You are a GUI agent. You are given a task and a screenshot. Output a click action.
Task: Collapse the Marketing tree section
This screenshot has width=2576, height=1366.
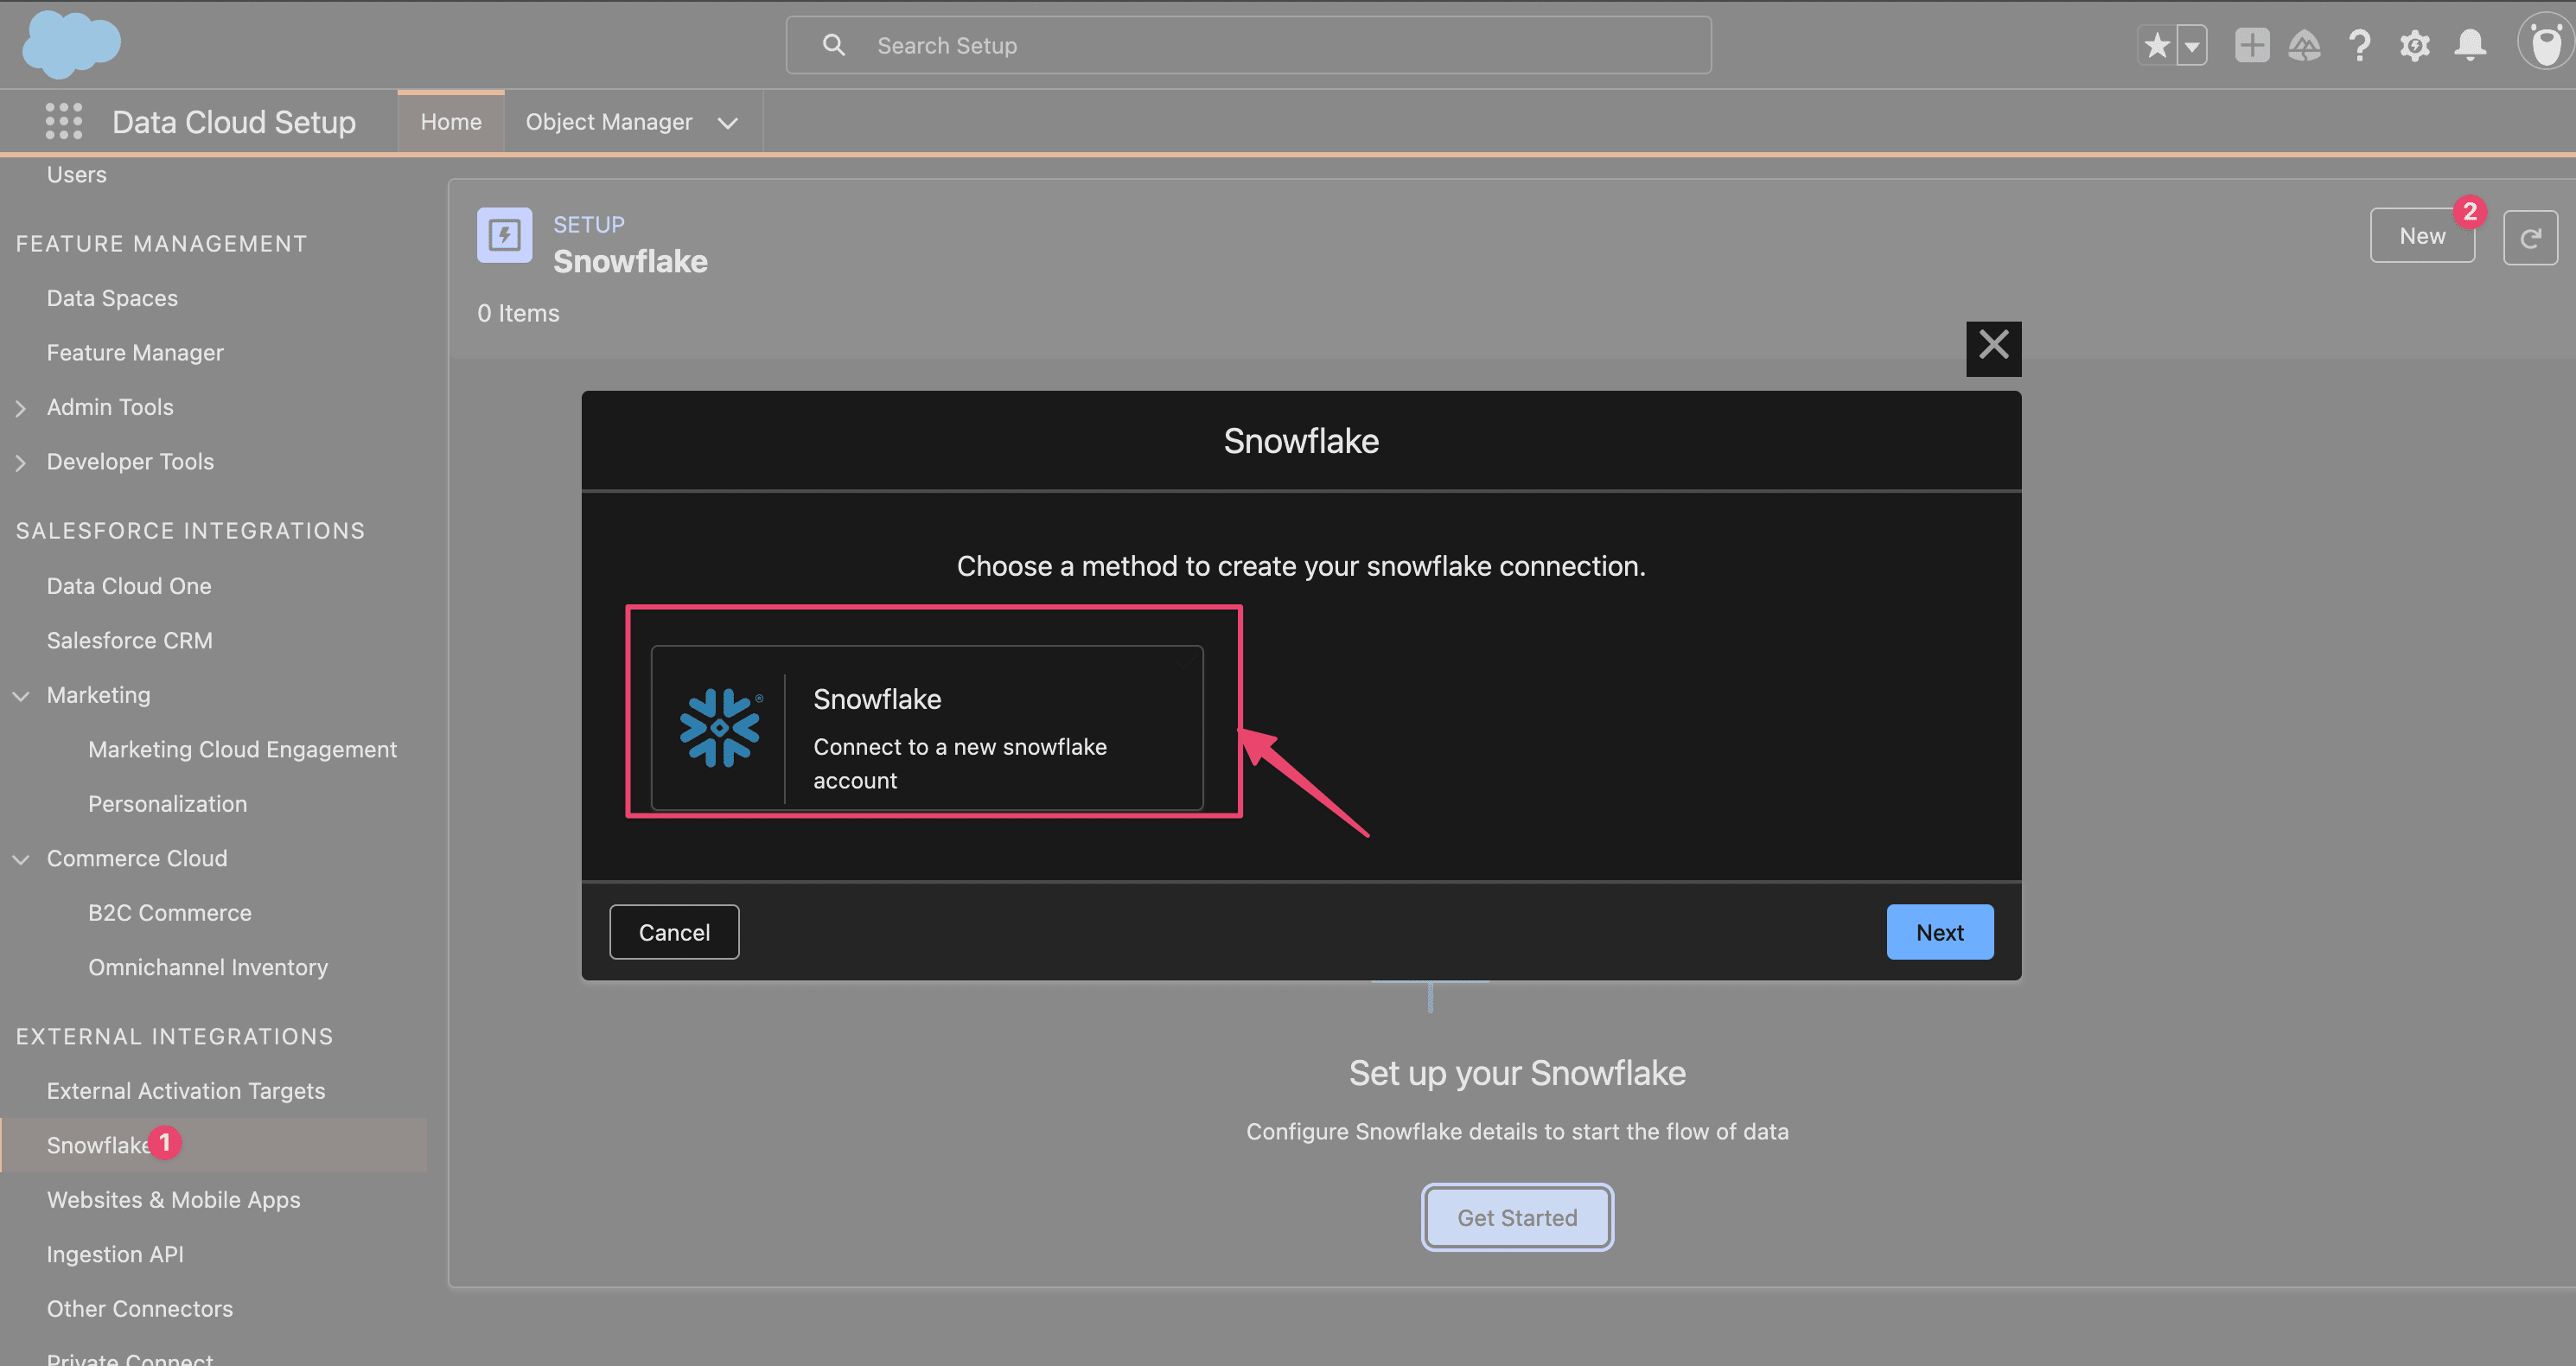point(21,696)
